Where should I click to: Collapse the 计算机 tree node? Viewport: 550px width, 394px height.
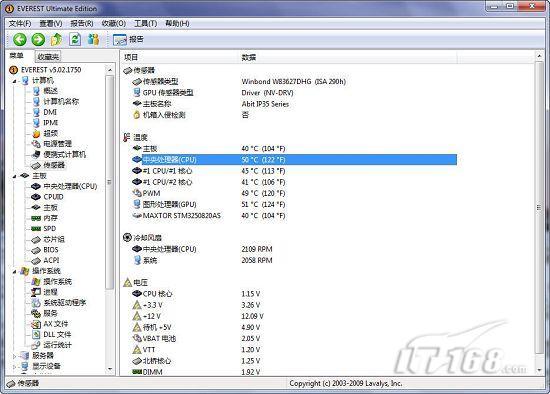pyautogui.click(x=14, y=81)
